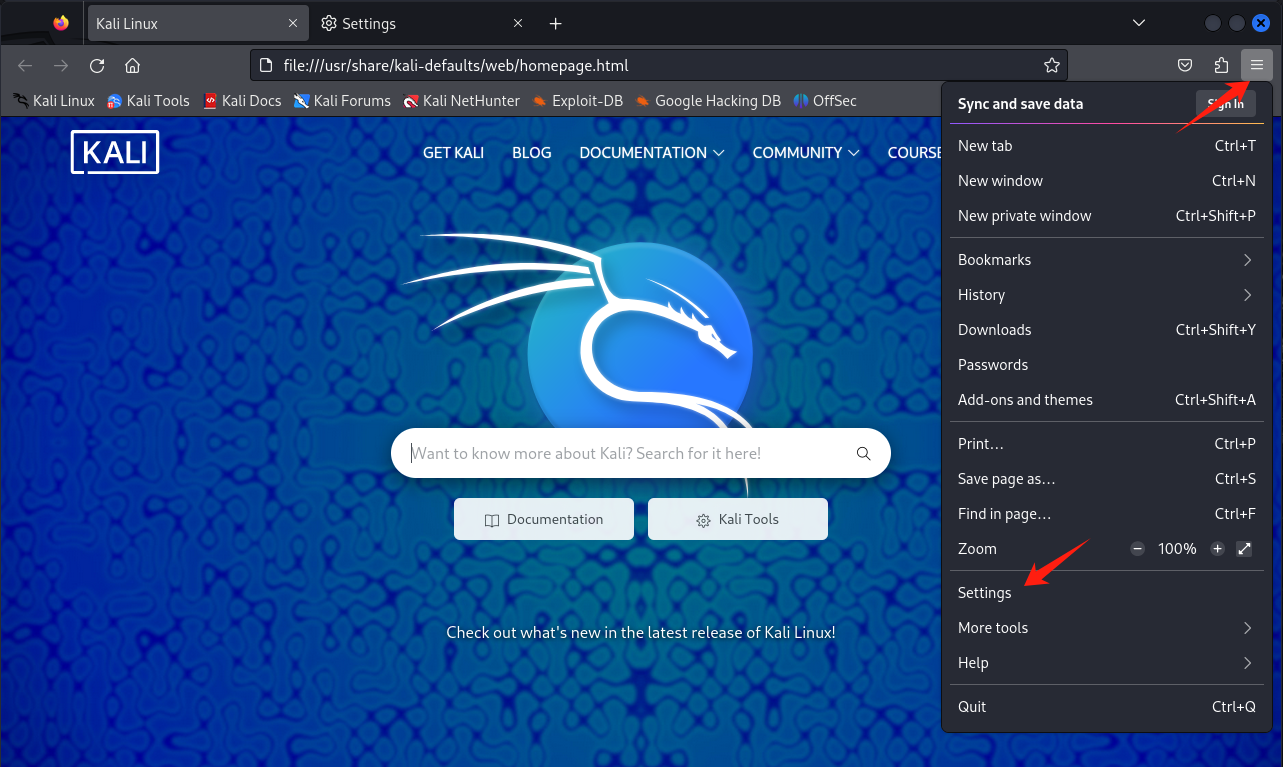Close the Settings tab
The image size is (1283, 767).
coord(518,23)
